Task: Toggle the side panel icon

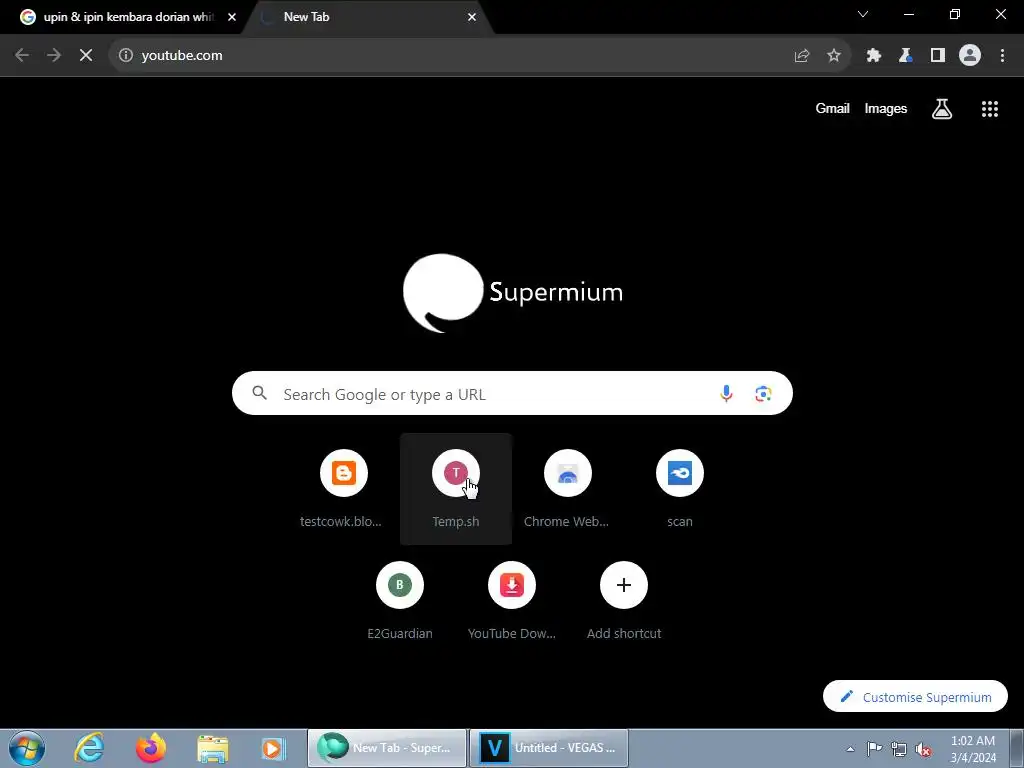Action: click(938, 56)
